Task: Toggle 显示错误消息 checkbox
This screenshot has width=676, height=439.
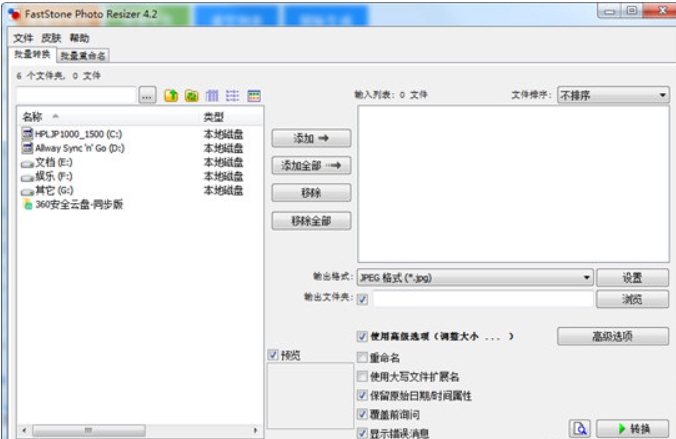Action: [x=362, y=433]
